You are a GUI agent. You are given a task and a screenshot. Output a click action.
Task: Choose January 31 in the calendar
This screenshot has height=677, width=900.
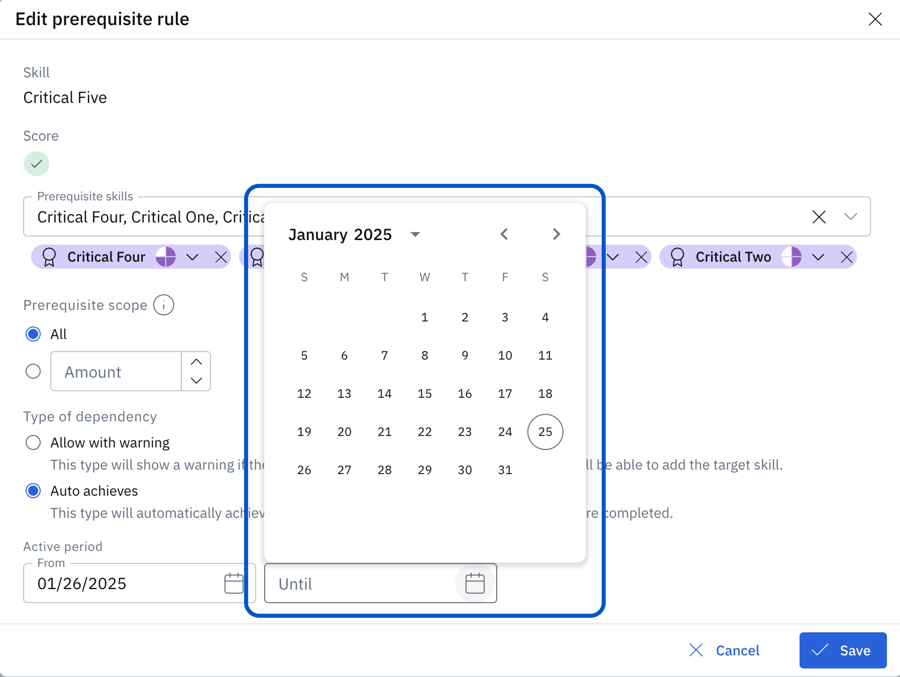coord(505,470)
